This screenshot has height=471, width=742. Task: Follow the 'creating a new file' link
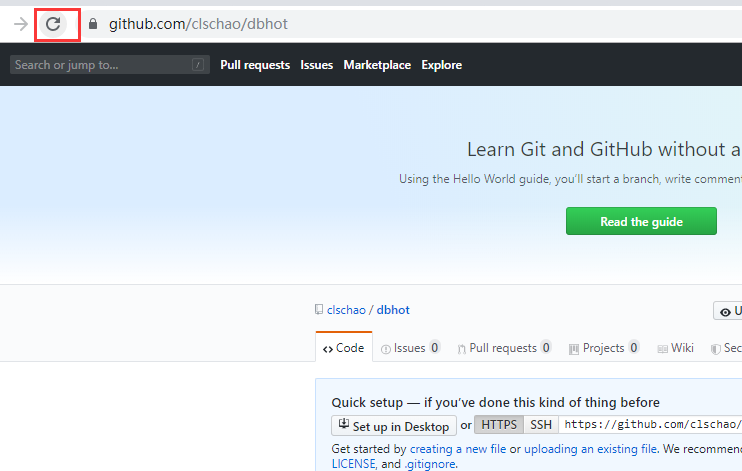[458, 449]
